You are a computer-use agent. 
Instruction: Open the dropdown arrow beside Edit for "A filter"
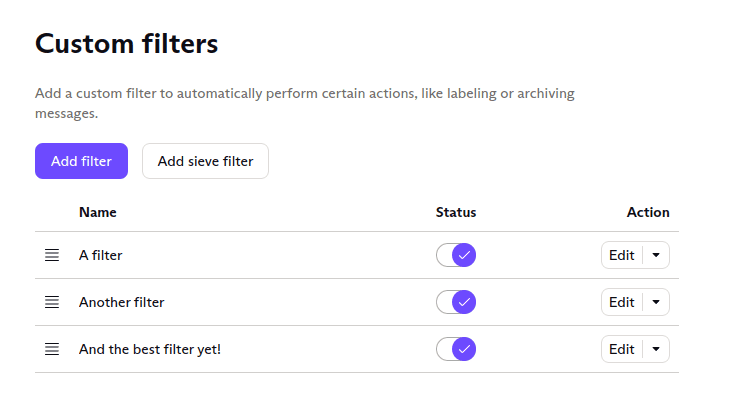tap(656, 255)
